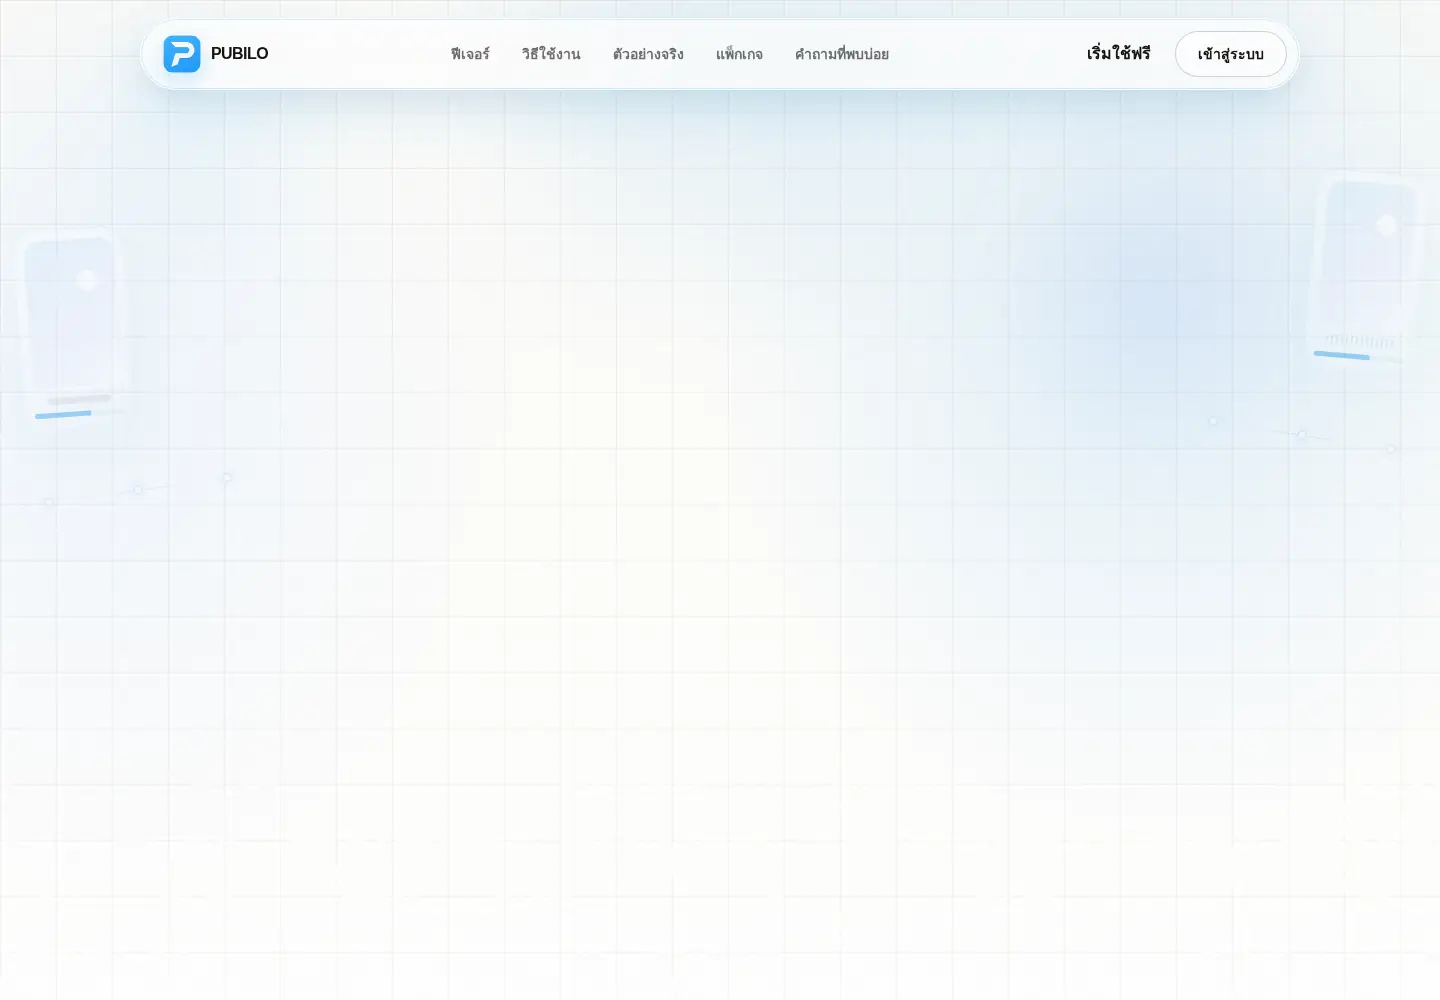Open the ฟีเจอร์ menu item
This screenshot has width=1440, height=1000.
[x=470, y=54]
